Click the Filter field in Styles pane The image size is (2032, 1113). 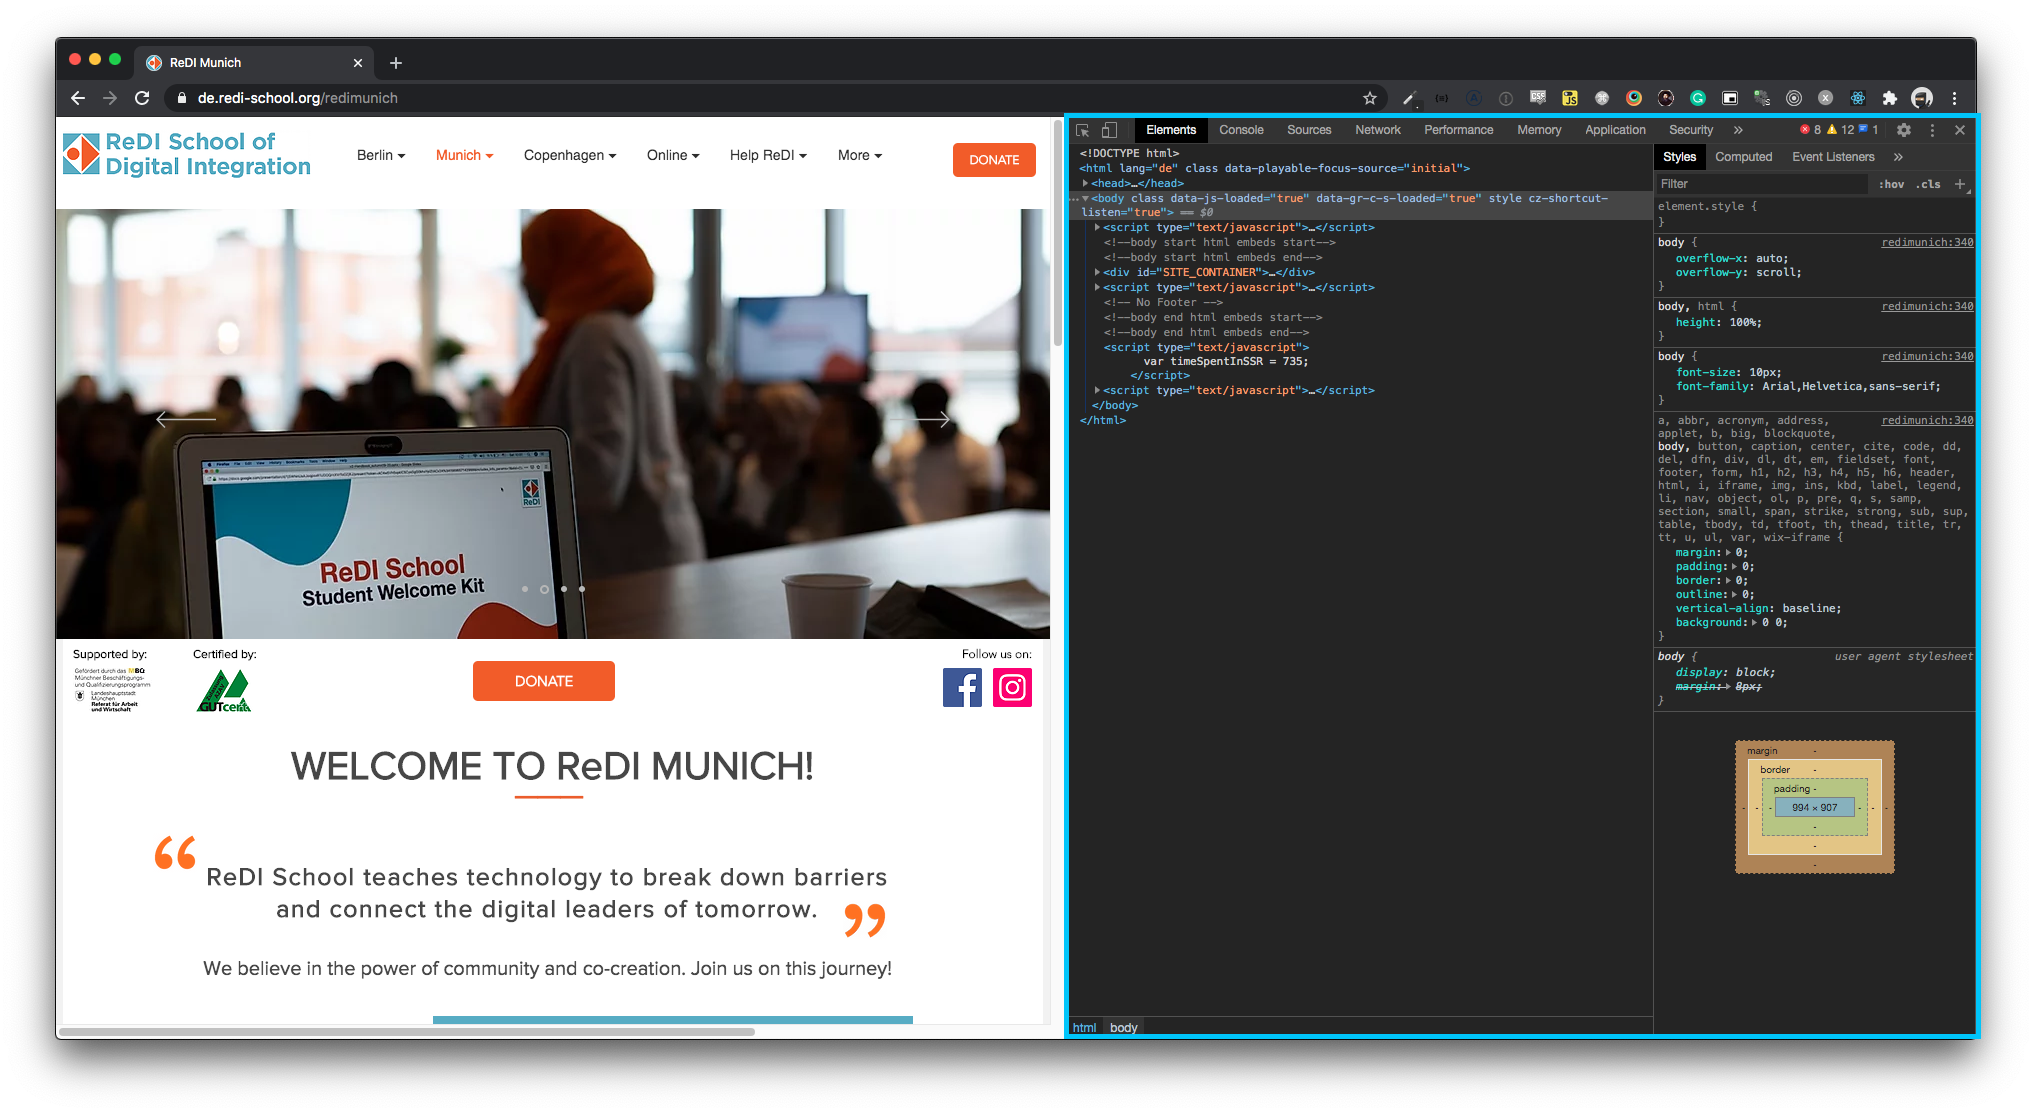(1762, 184)
